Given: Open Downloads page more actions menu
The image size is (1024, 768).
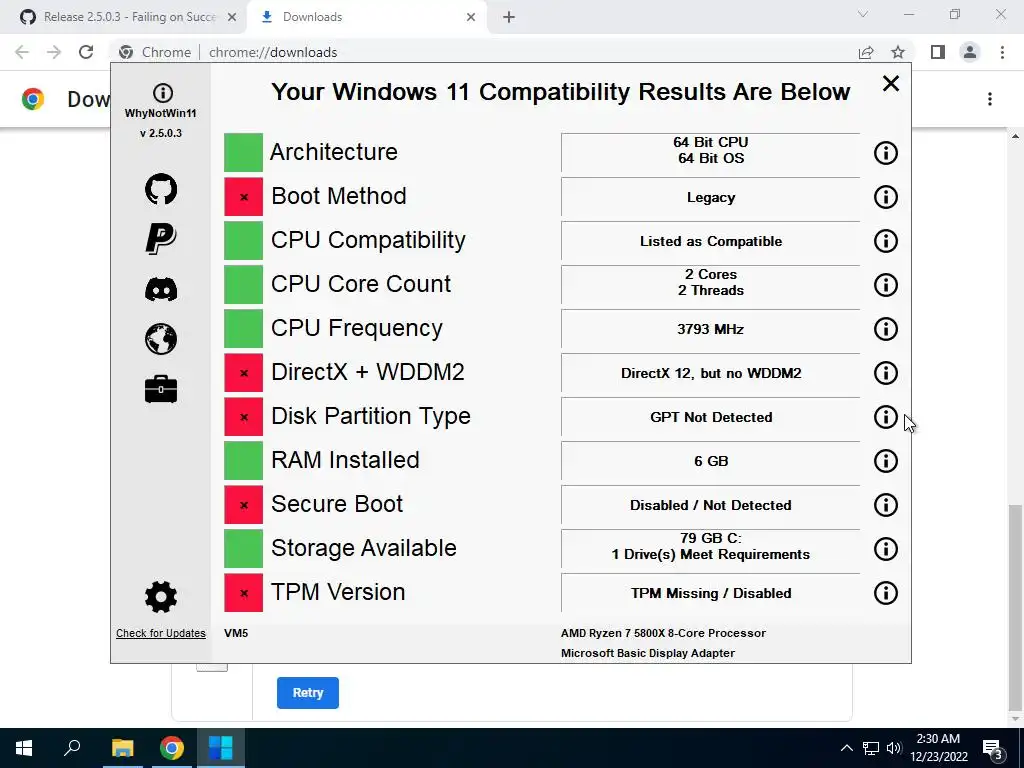Looking at the screenshot, I should (990, 99).
